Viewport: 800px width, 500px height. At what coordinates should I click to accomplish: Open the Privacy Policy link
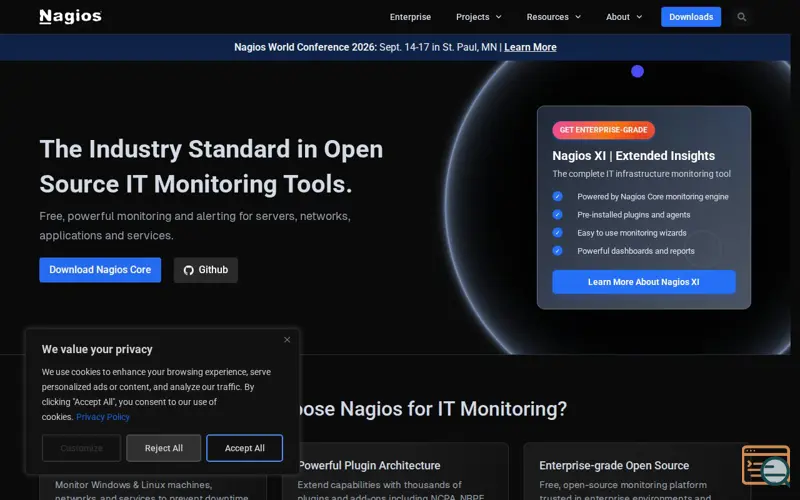[103, 417]
